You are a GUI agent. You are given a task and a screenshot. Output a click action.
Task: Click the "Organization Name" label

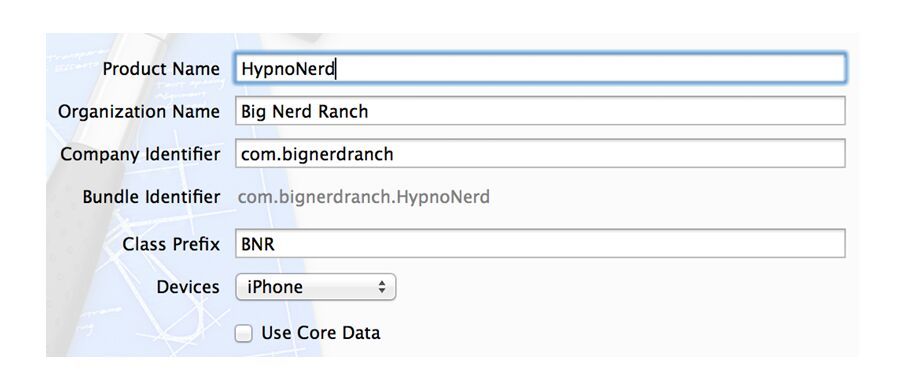click(x=139, y=111)
